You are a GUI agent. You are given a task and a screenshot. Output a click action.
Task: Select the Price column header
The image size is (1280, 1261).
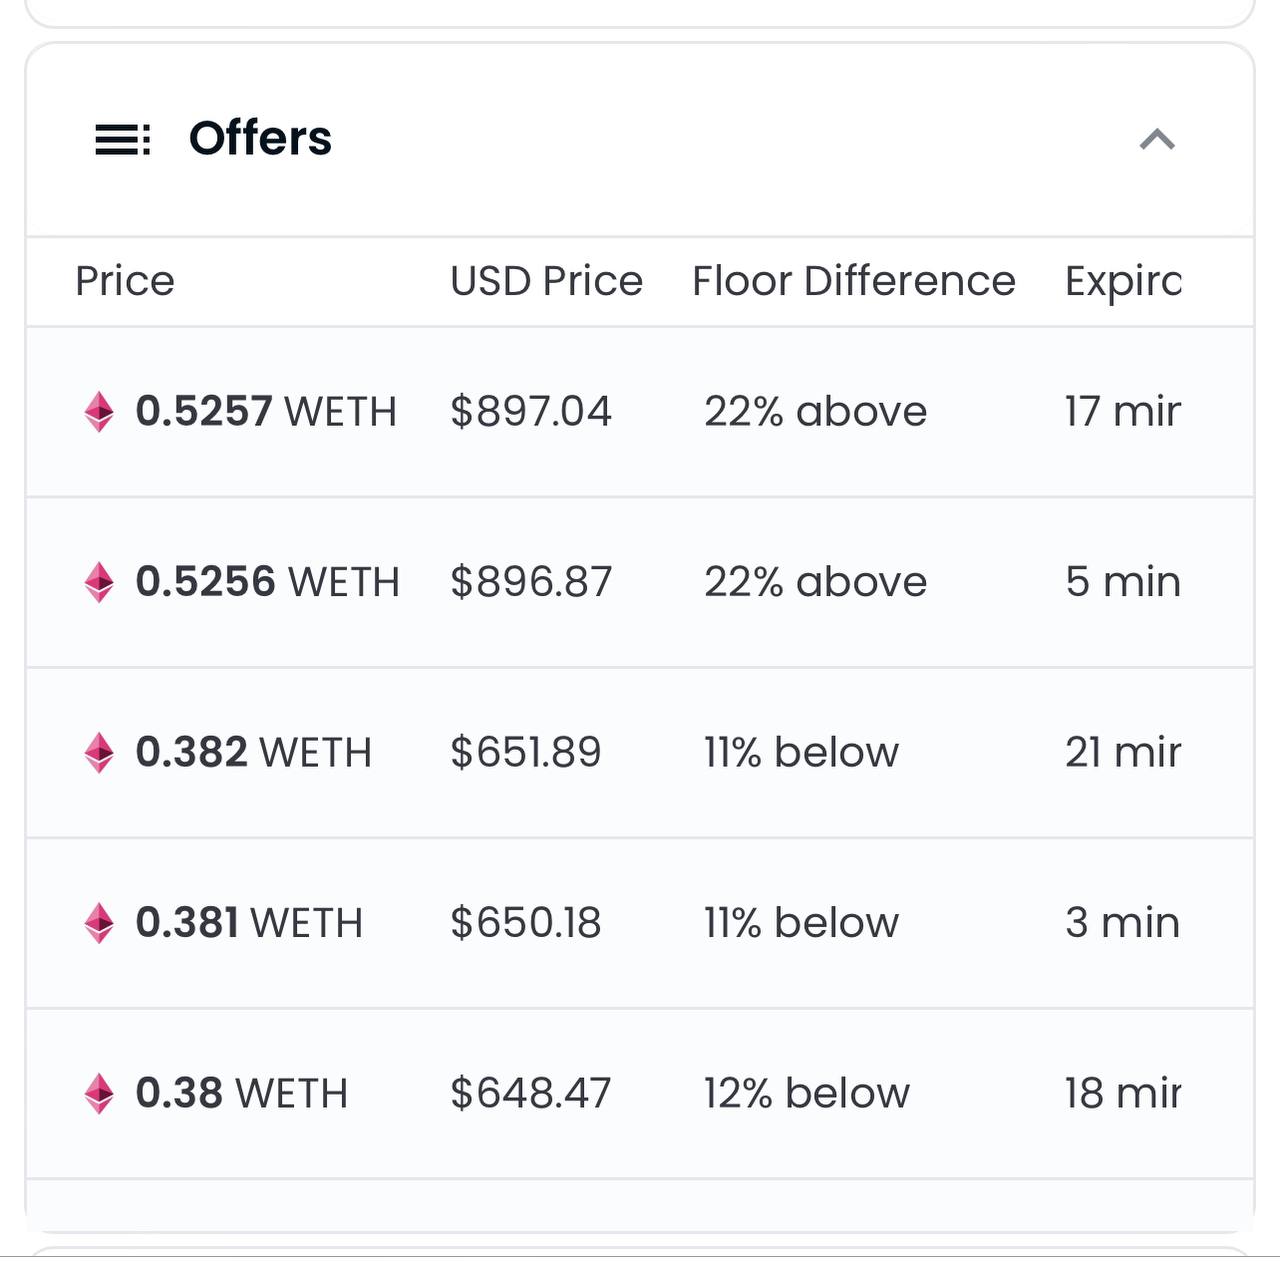(125, 281)
